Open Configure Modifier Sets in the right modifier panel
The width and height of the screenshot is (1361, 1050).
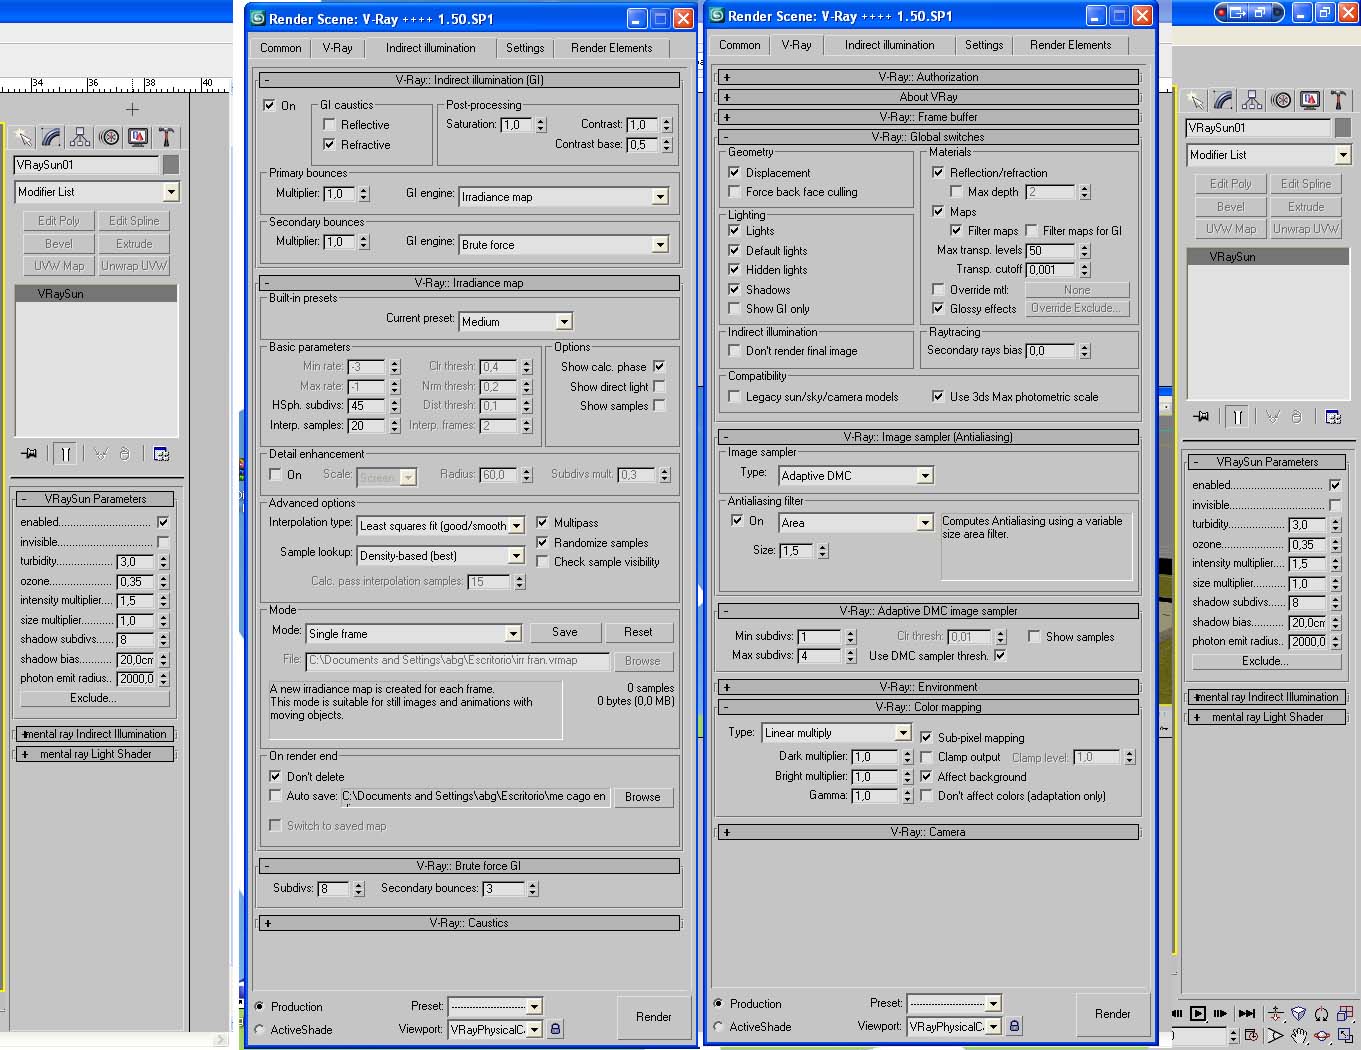[x=1333, y=416]
